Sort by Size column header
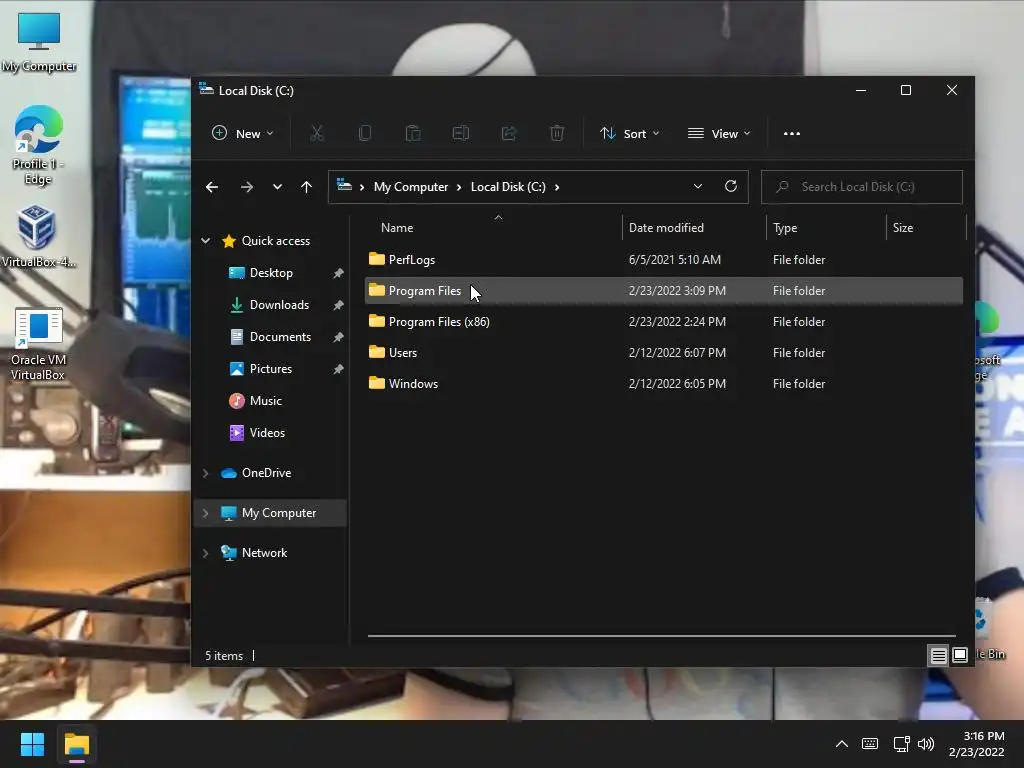Image resolution: width=1024 pixels, height=768 pixels. point(903,228)
